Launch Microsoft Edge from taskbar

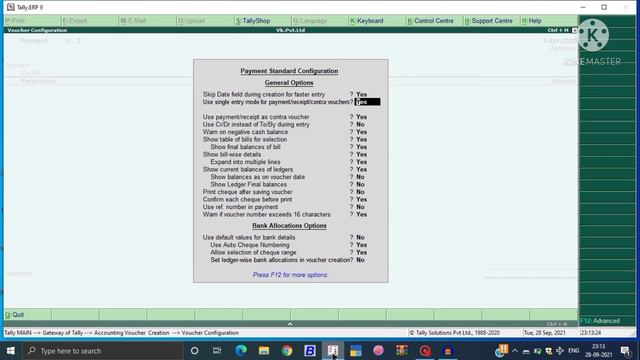241,351
